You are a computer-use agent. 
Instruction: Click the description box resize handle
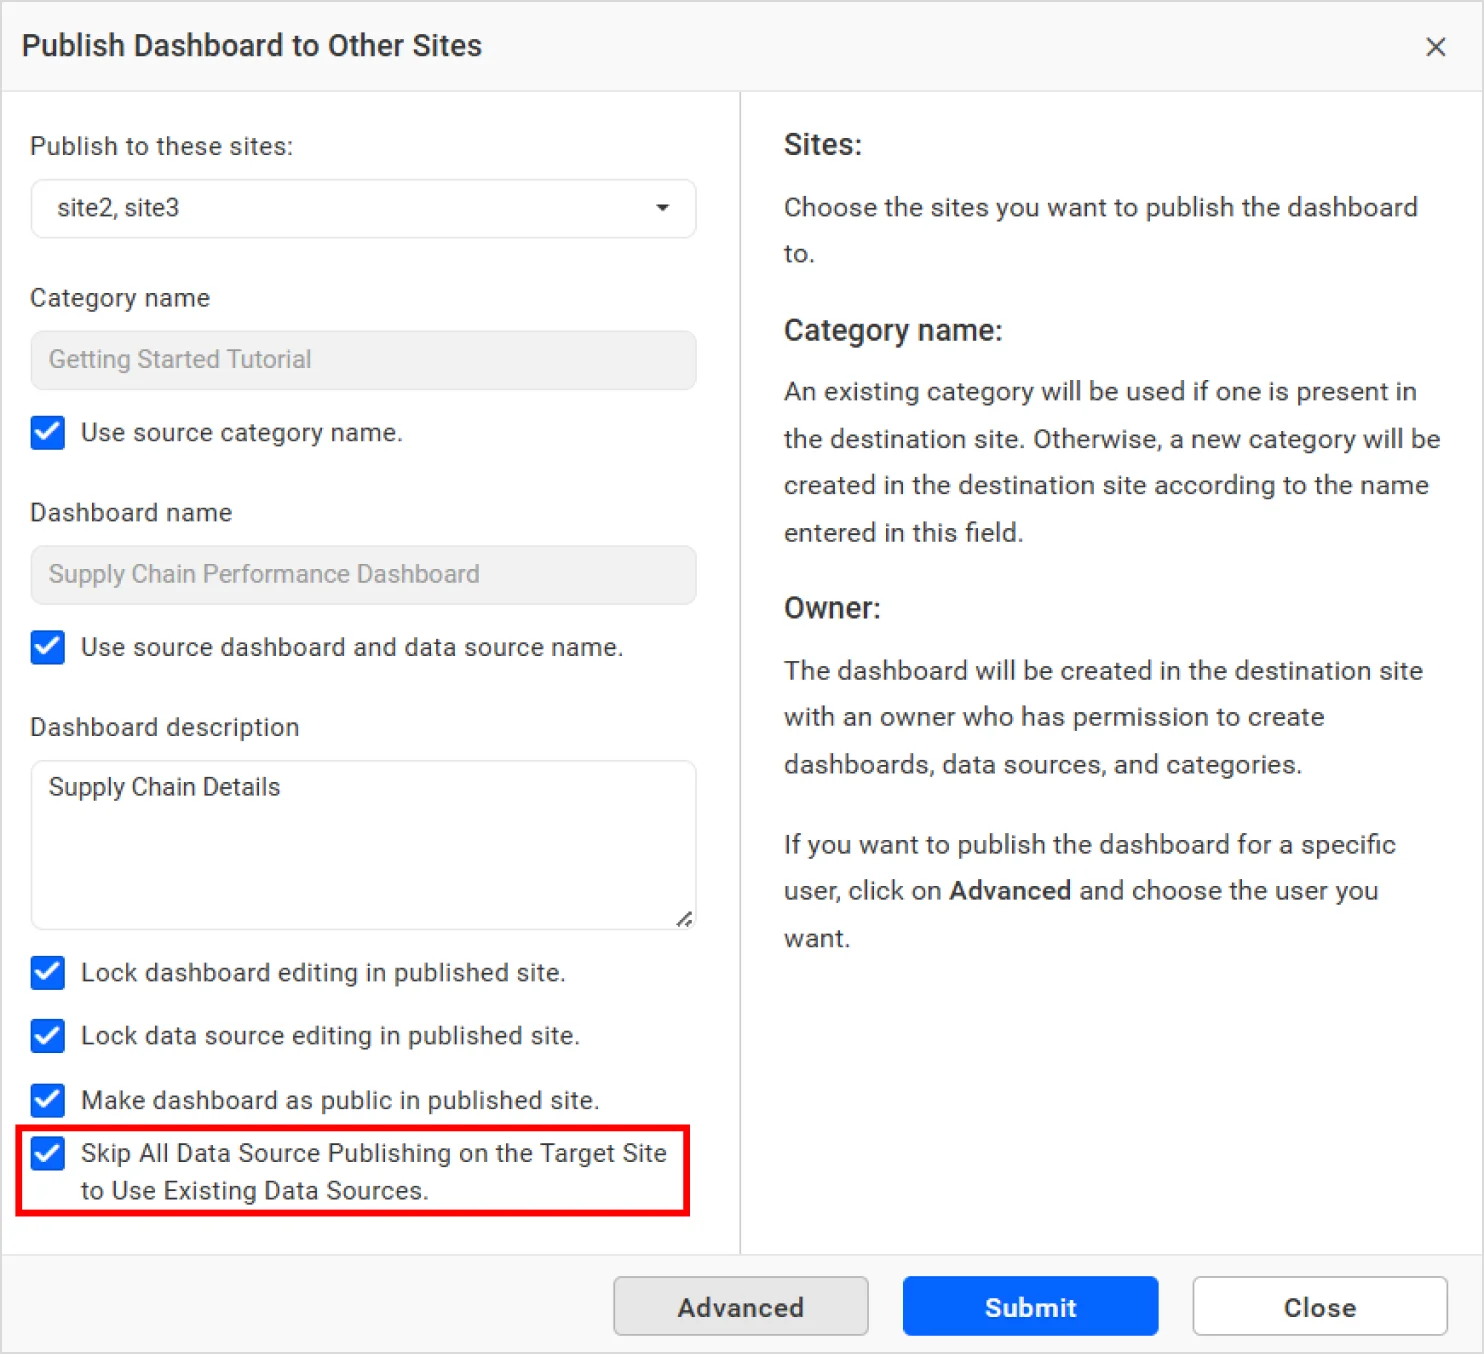(x=684, y=919)
